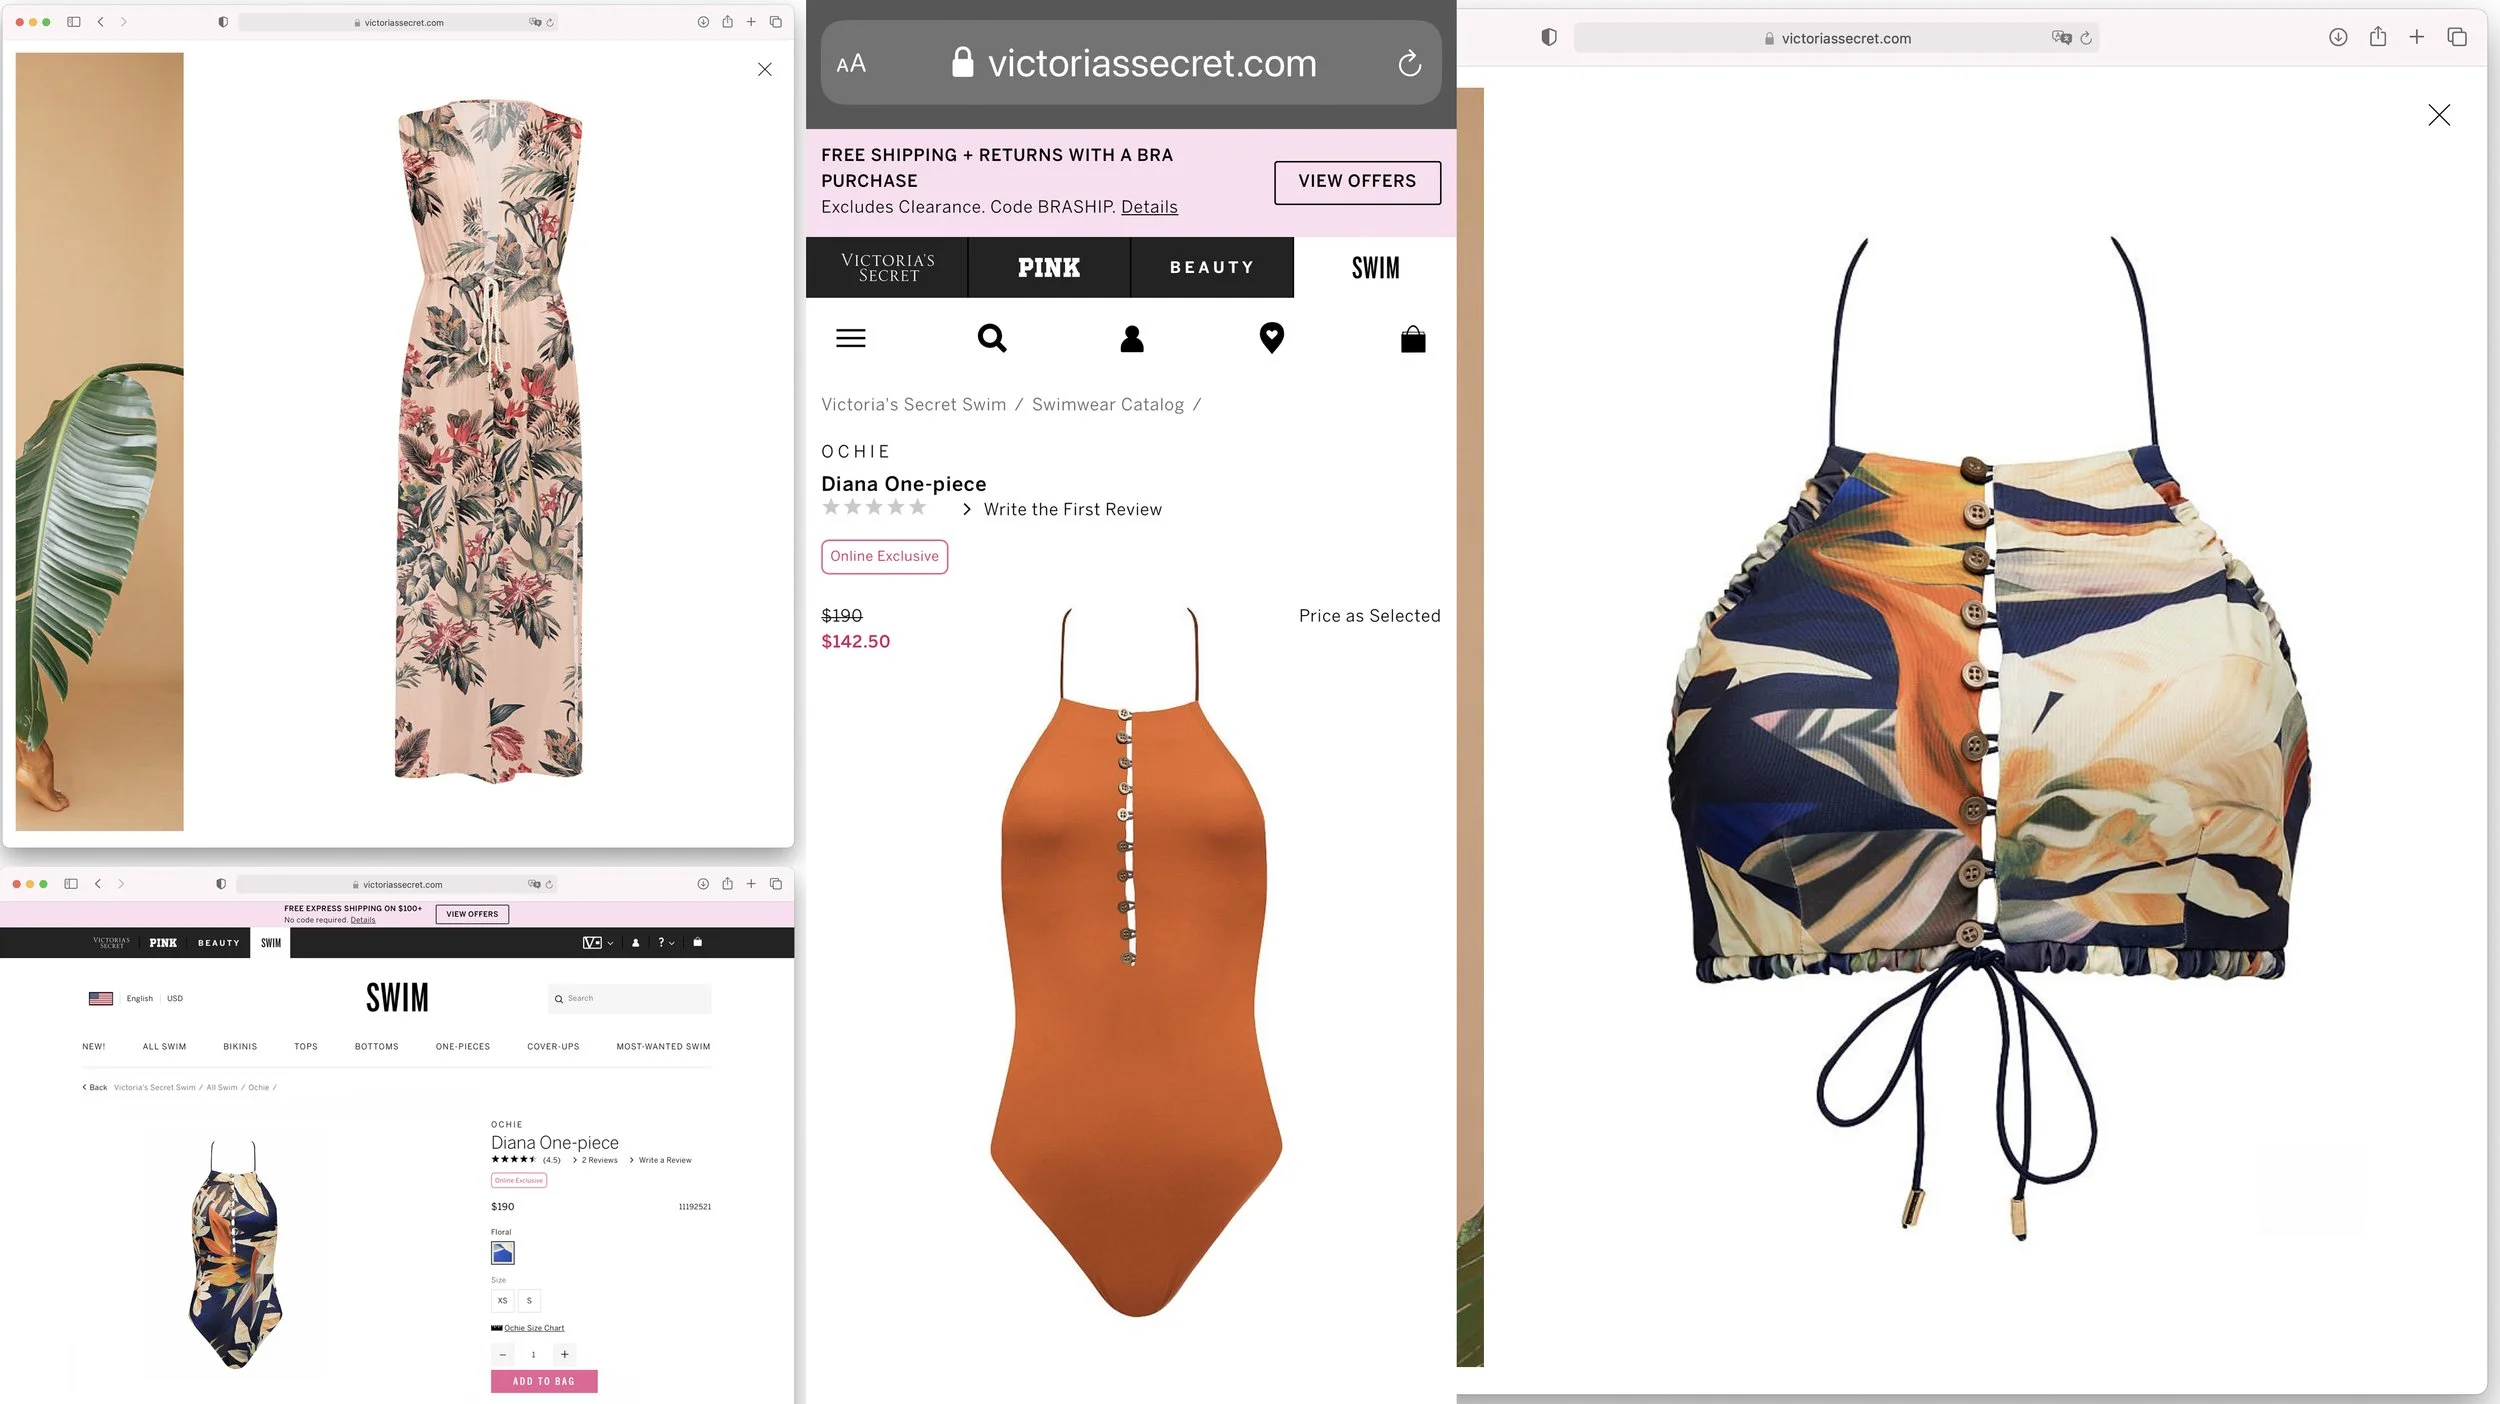Click the pink ADD TO BAG button
The image size is (2500, 1404).
pos(544,1381)
